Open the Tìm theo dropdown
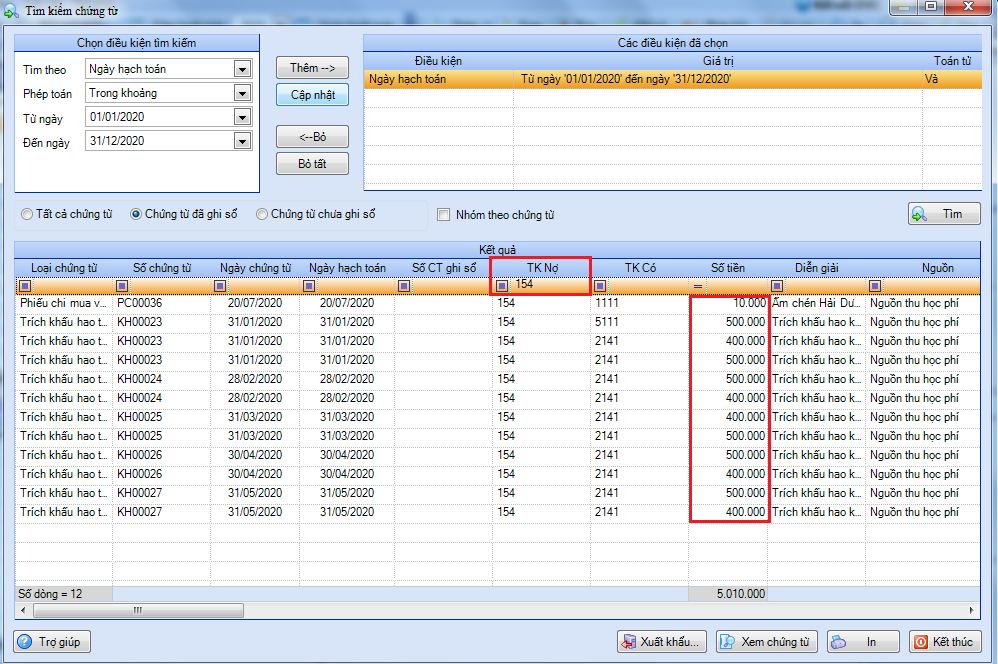Image resolution: width=998 pixels, height=664 pixels. 242,69
